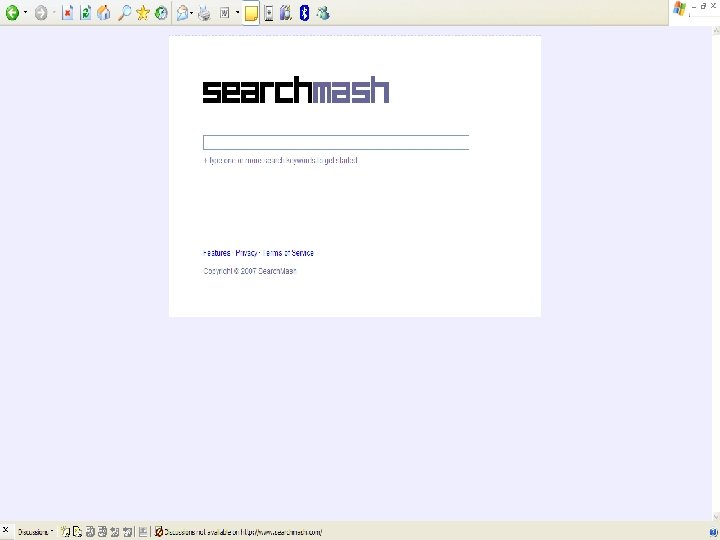This screenshot has height=540, width=720.
Task: Click the first icon after Discussions dropdown
Action: [65, 532]
